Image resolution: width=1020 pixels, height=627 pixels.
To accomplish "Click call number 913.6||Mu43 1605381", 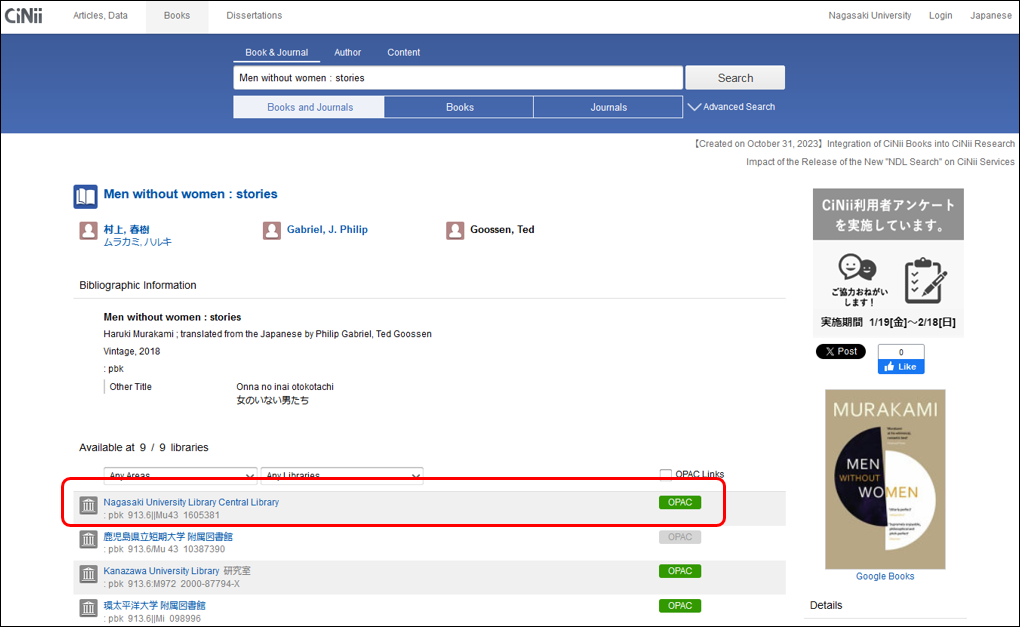I will [174, 515].
